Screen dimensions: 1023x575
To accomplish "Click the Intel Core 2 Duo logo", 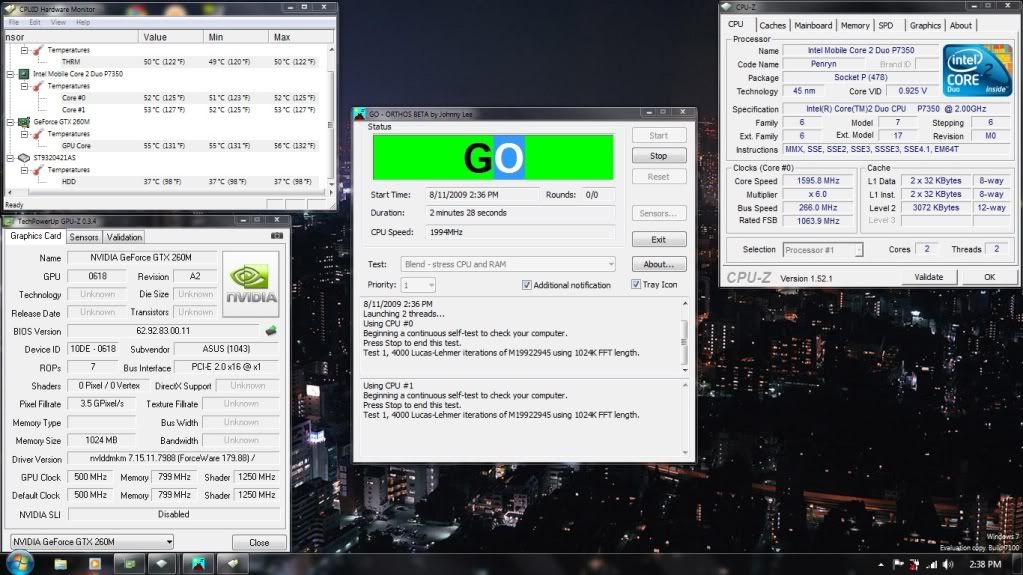I will pyautogui.click(x=977, y=70).
